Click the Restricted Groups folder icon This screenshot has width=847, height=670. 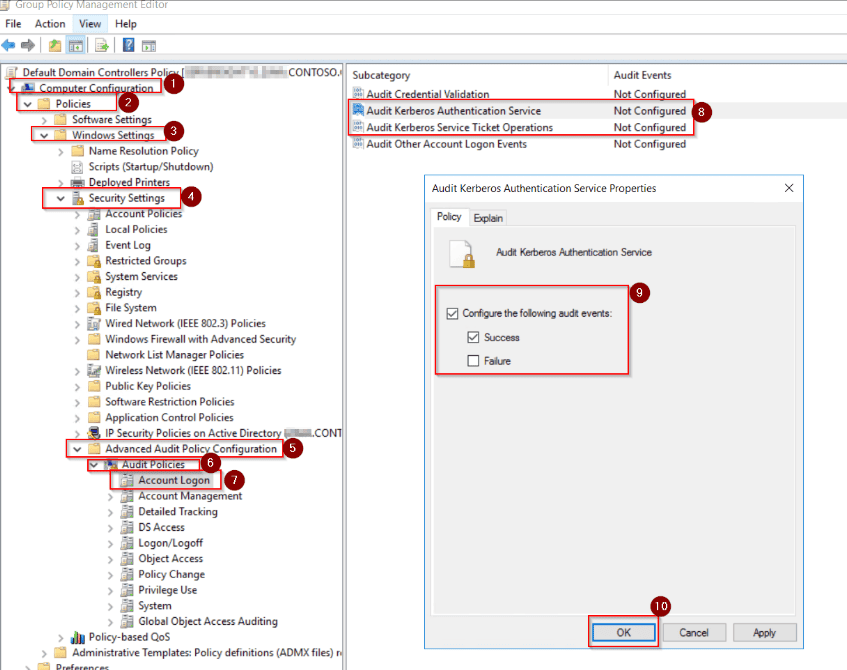94,261
